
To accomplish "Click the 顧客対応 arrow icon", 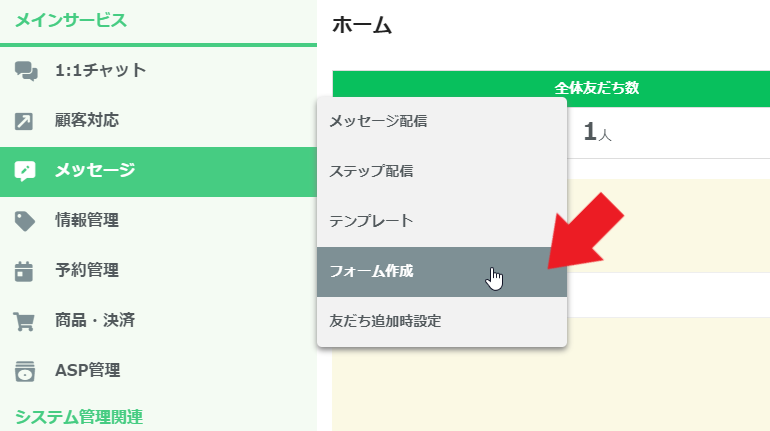I will point(24,121).
